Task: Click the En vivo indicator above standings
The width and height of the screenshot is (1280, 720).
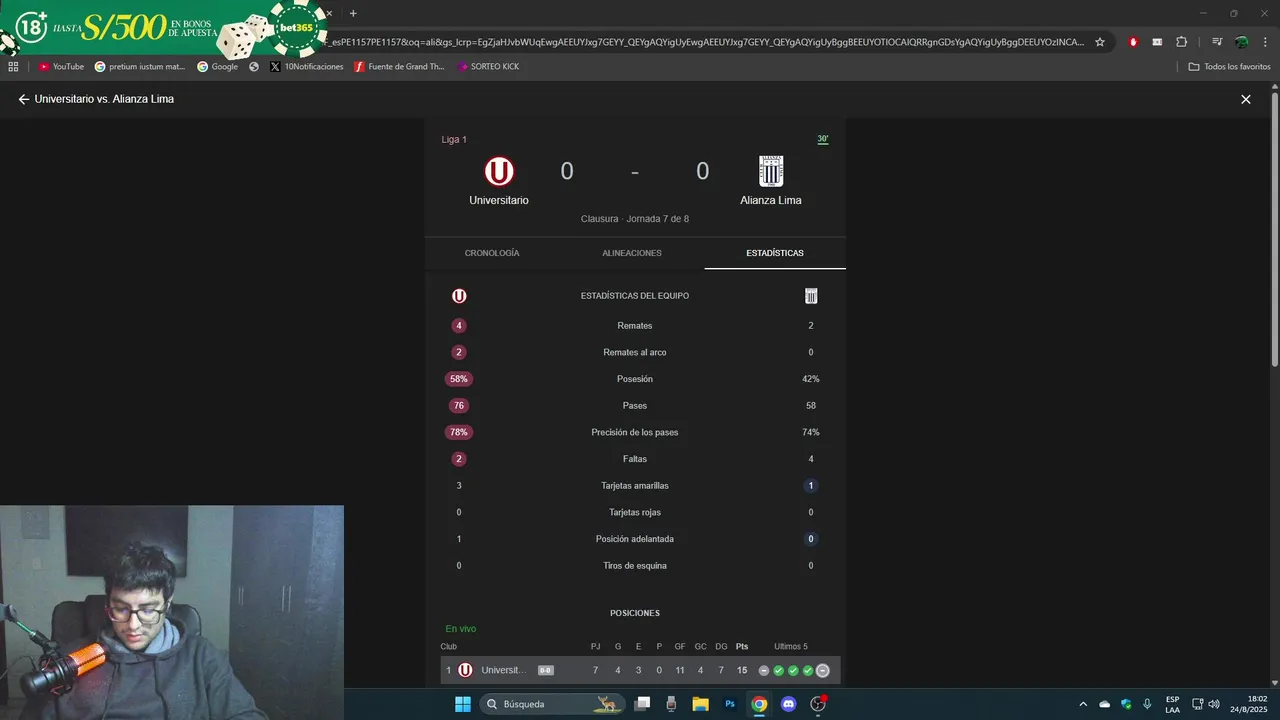Action: [461, 629]
